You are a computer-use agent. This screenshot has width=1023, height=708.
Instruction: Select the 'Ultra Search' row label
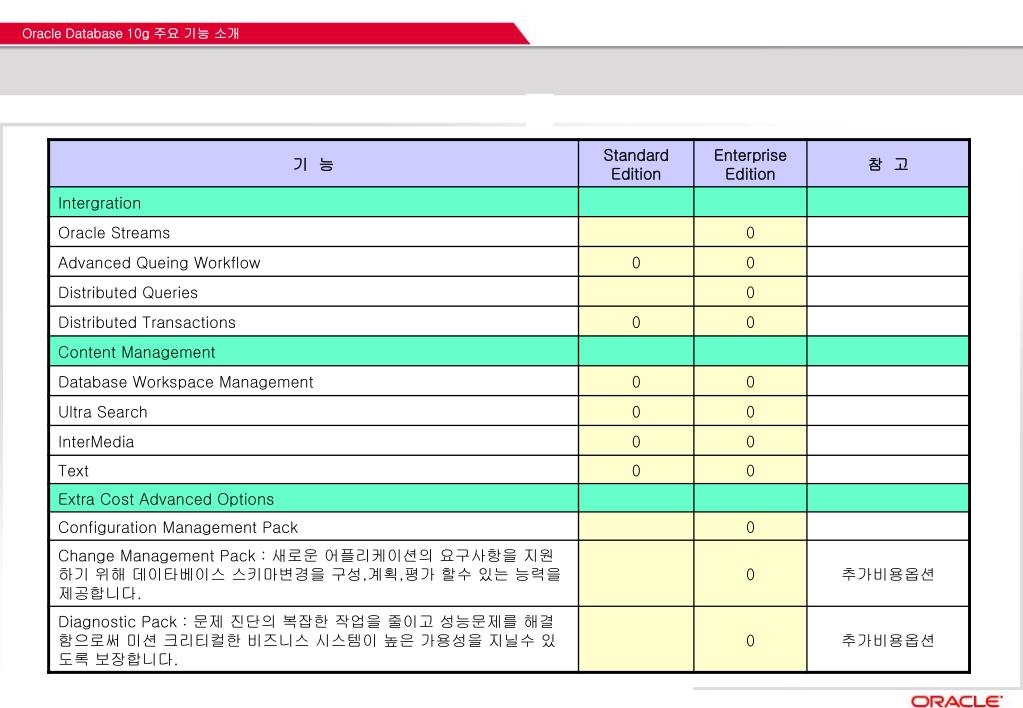tap(103, 412)
